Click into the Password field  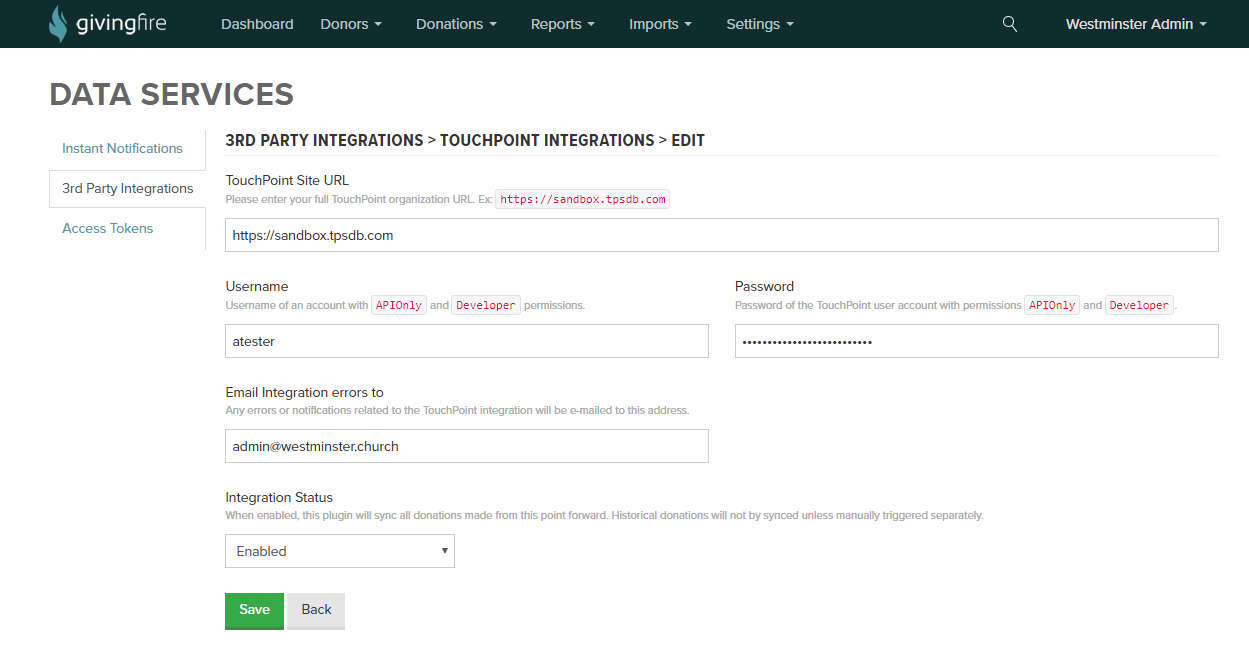click(976, 341)
